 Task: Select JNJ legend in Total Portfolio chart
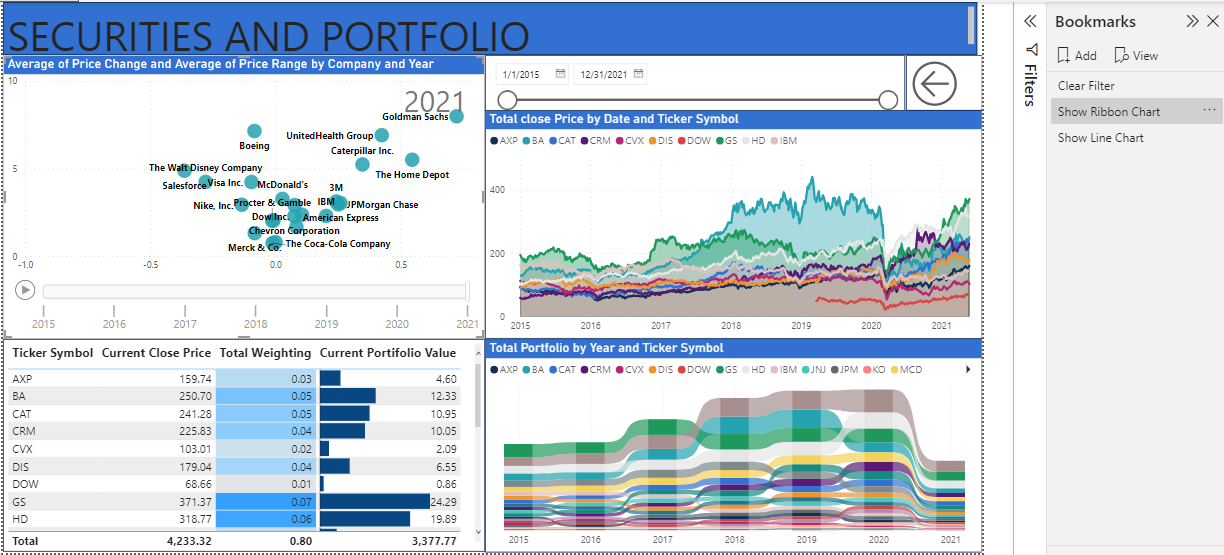[816, 370]
